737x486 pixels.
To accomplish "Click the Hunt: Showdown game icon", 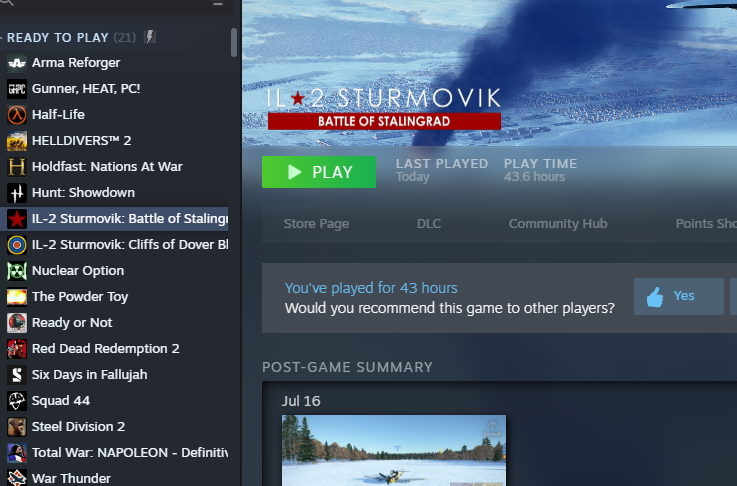I will 17,193.
